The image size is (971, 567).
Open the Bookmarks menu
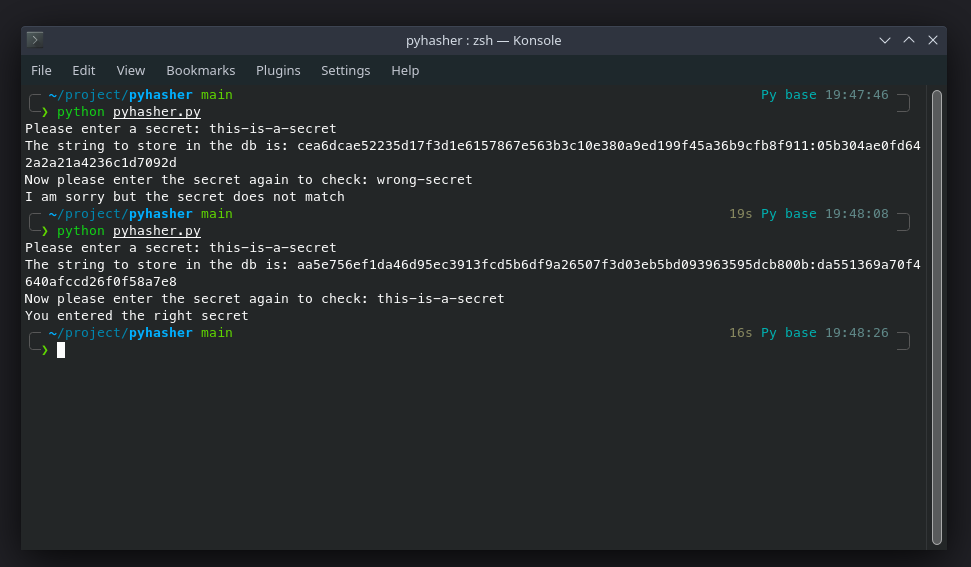click(201, 71)
